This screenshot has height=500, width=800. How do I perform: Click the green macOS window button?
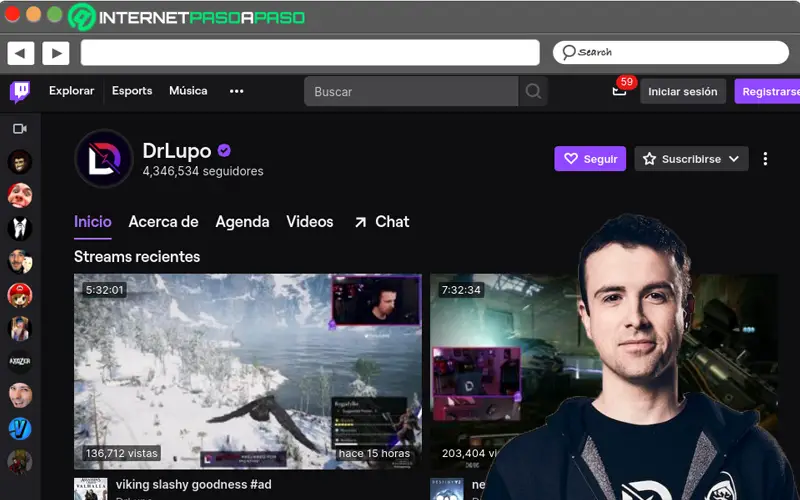coord(55,14)
